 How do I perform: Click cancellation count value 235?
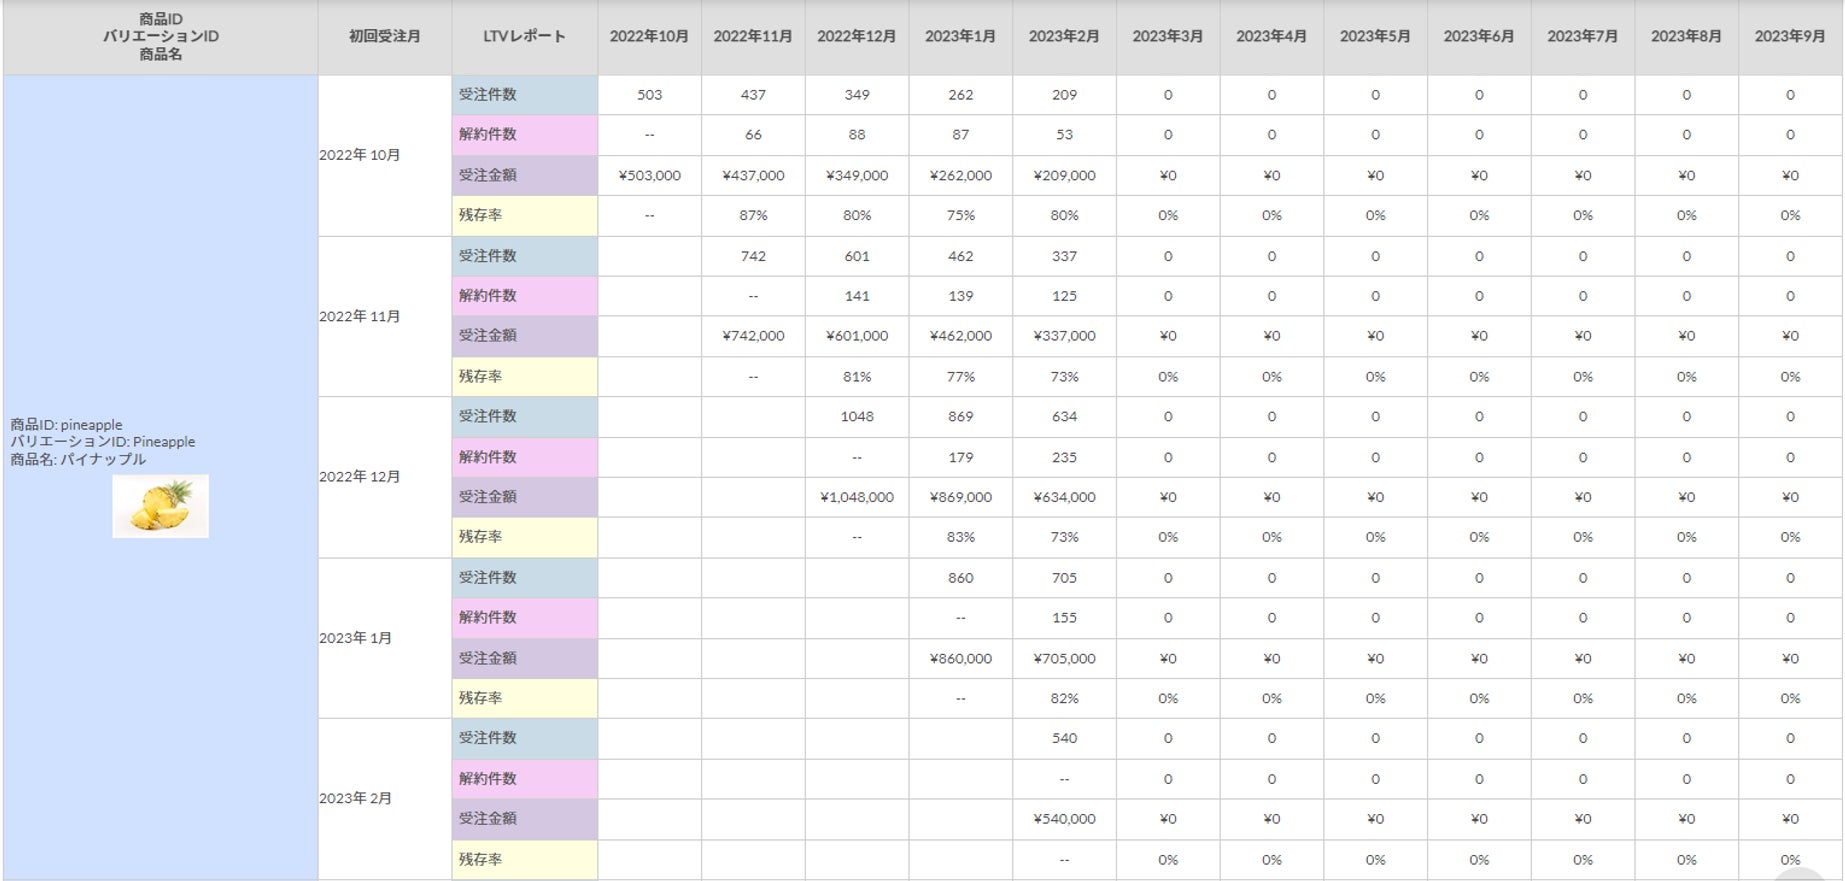coord(1064,457)
